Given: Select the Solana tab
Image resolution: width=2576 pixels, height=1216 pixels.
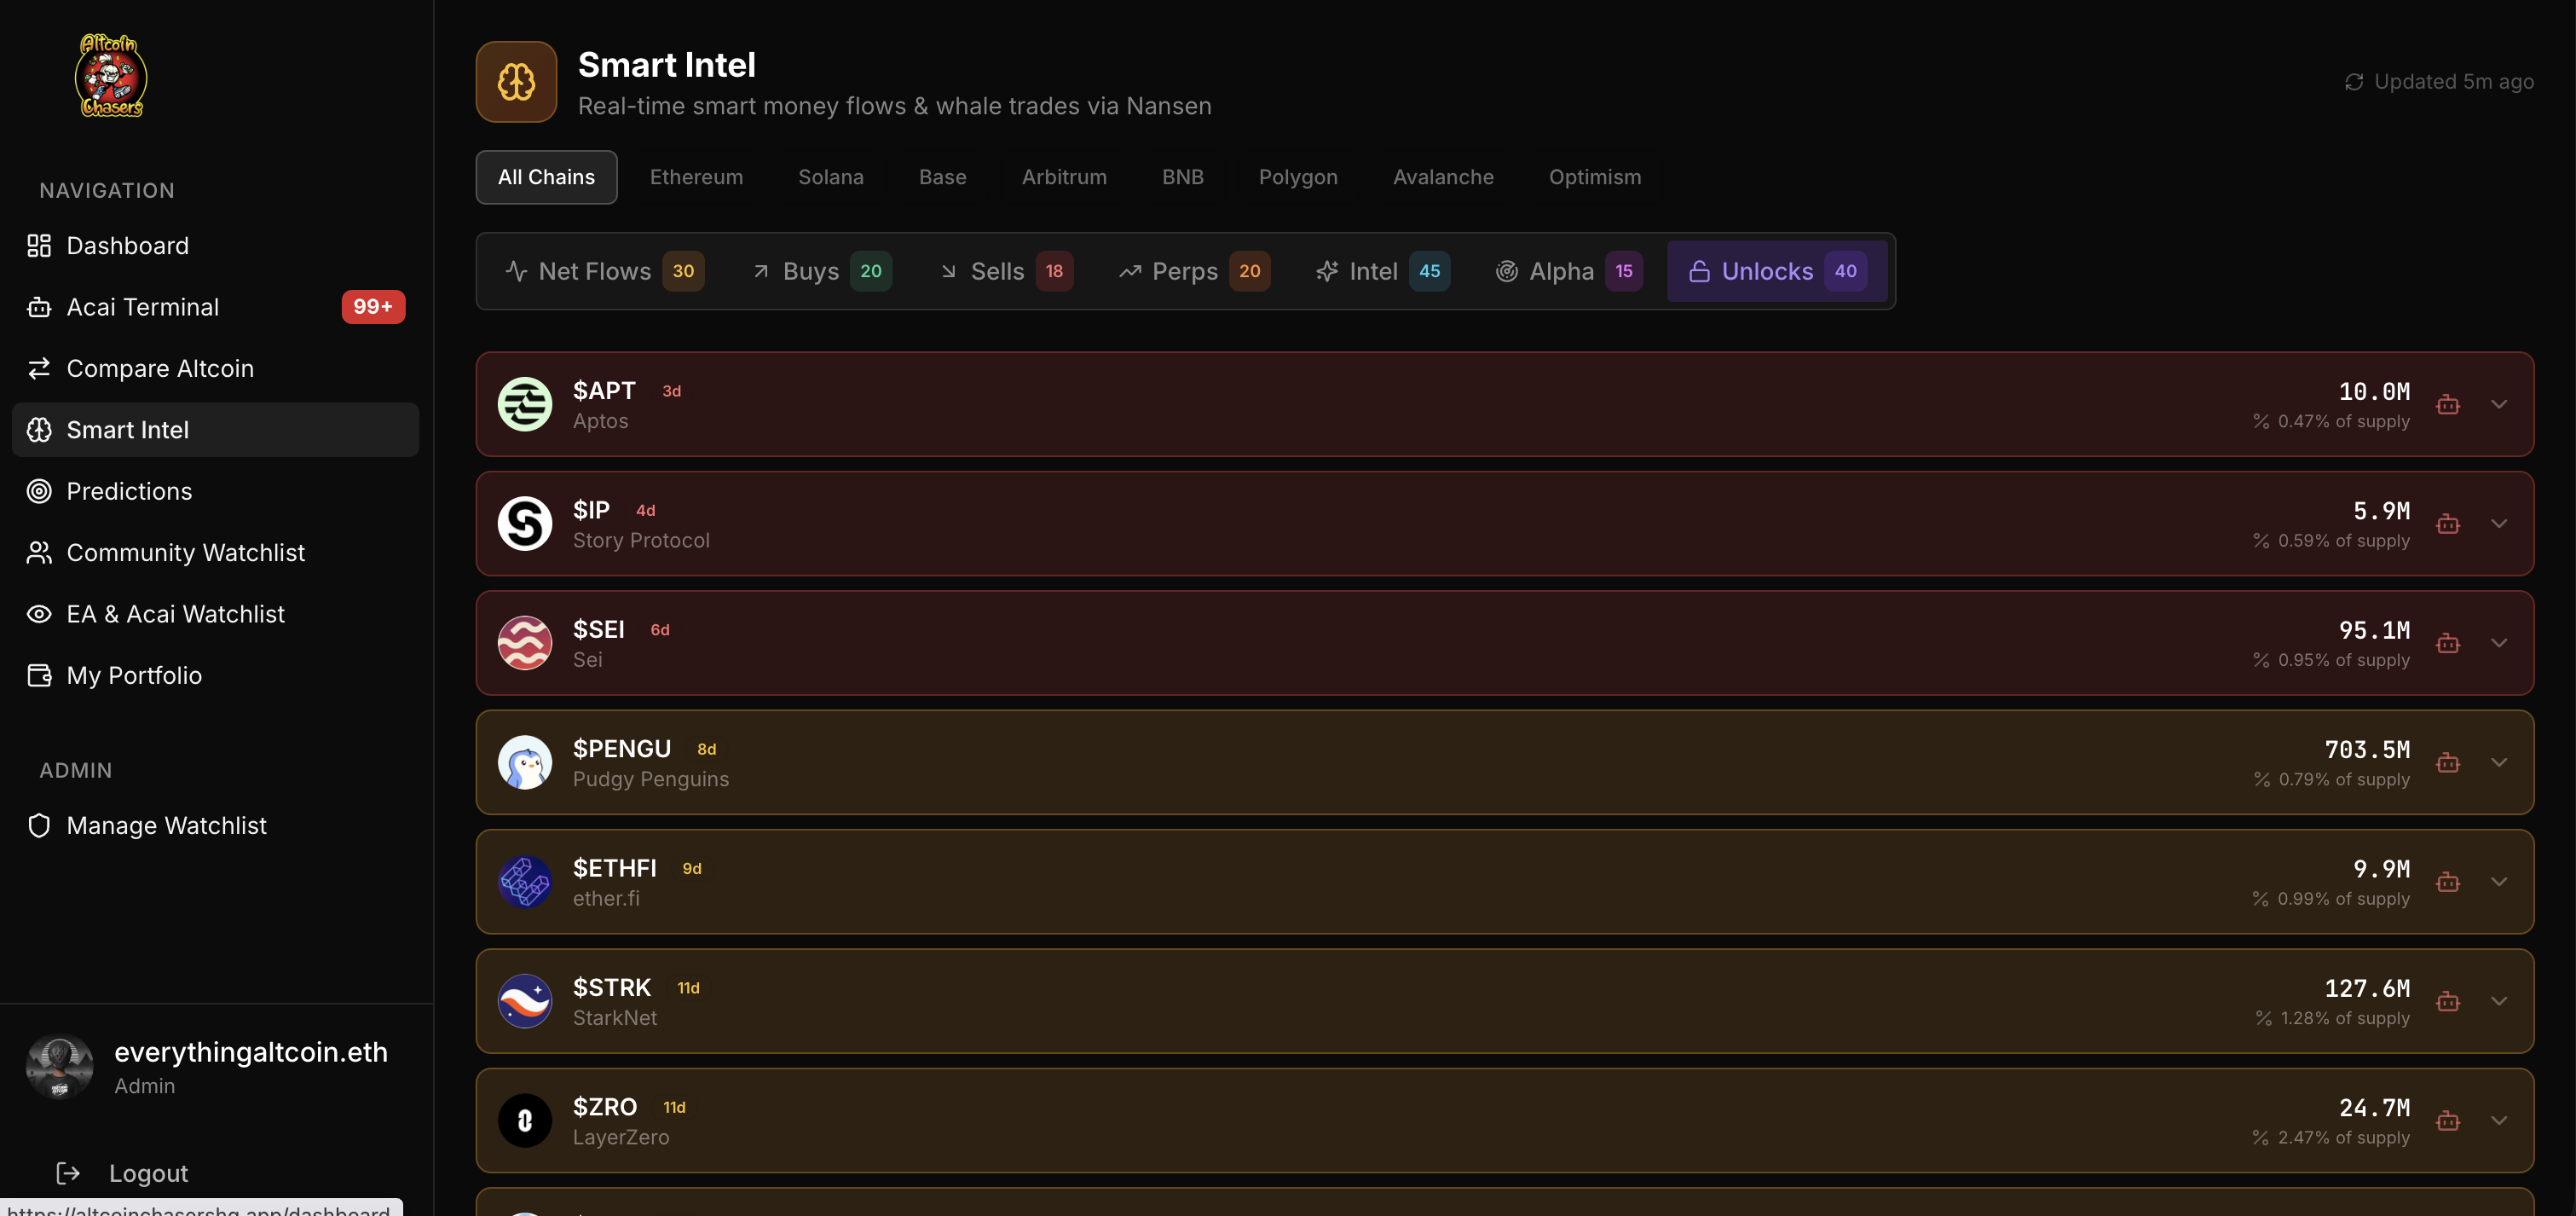Looking at the screenshot, I should pos(831,177).
